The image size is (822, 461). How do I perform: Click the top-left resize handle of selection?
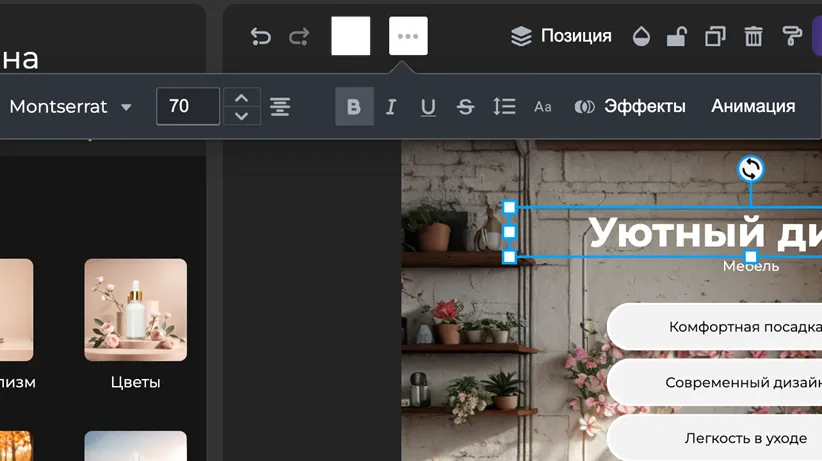click(x=509, y=207)
